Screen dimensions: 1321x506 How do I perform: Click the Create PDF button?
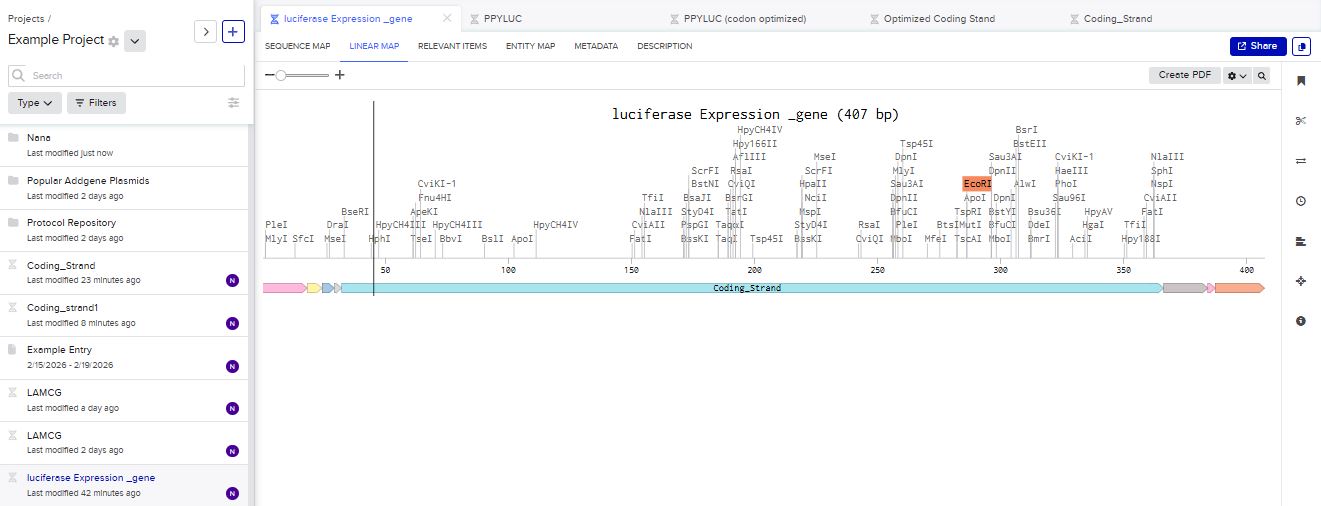pyautogui.click(x=1184, y=75)
